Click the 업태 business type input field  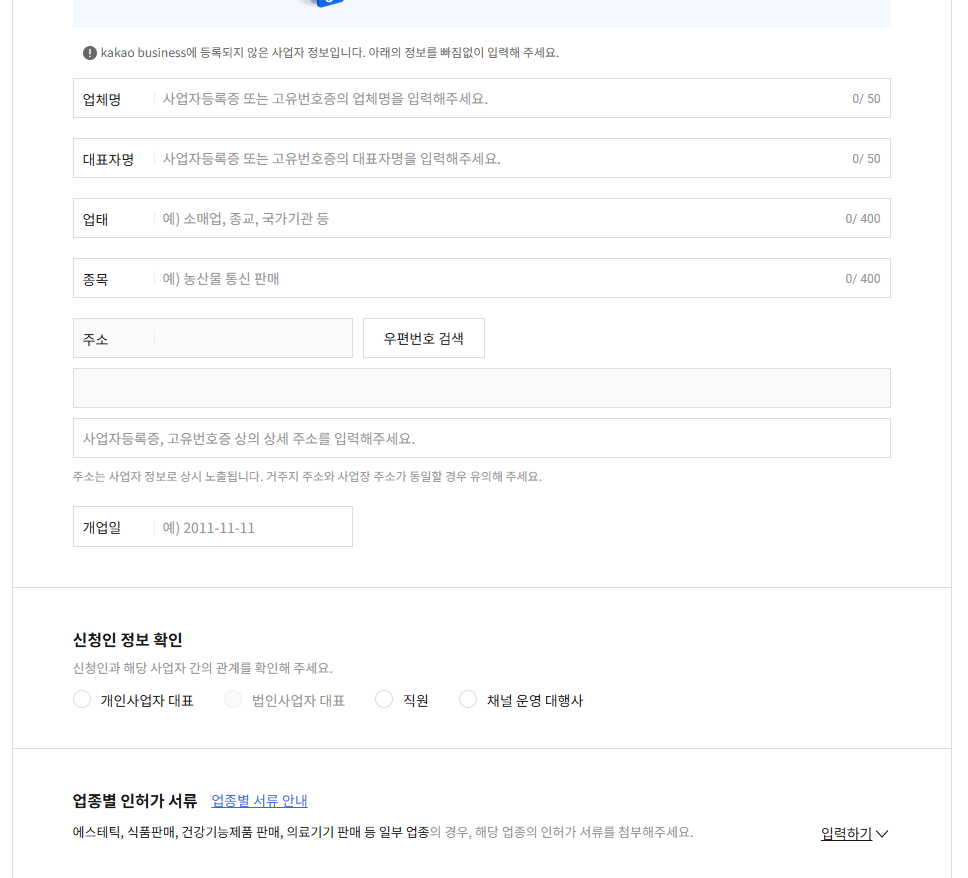click(x=482, y=218)
